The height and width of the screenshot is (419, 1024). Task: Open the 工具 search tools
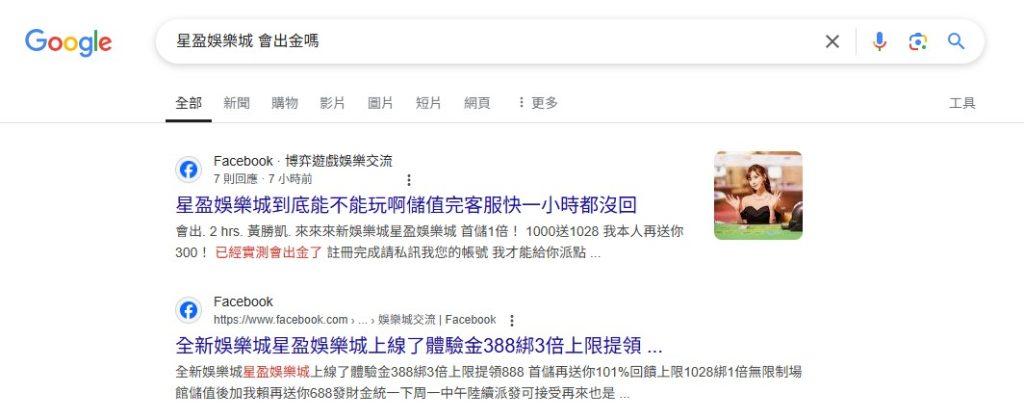962,102
